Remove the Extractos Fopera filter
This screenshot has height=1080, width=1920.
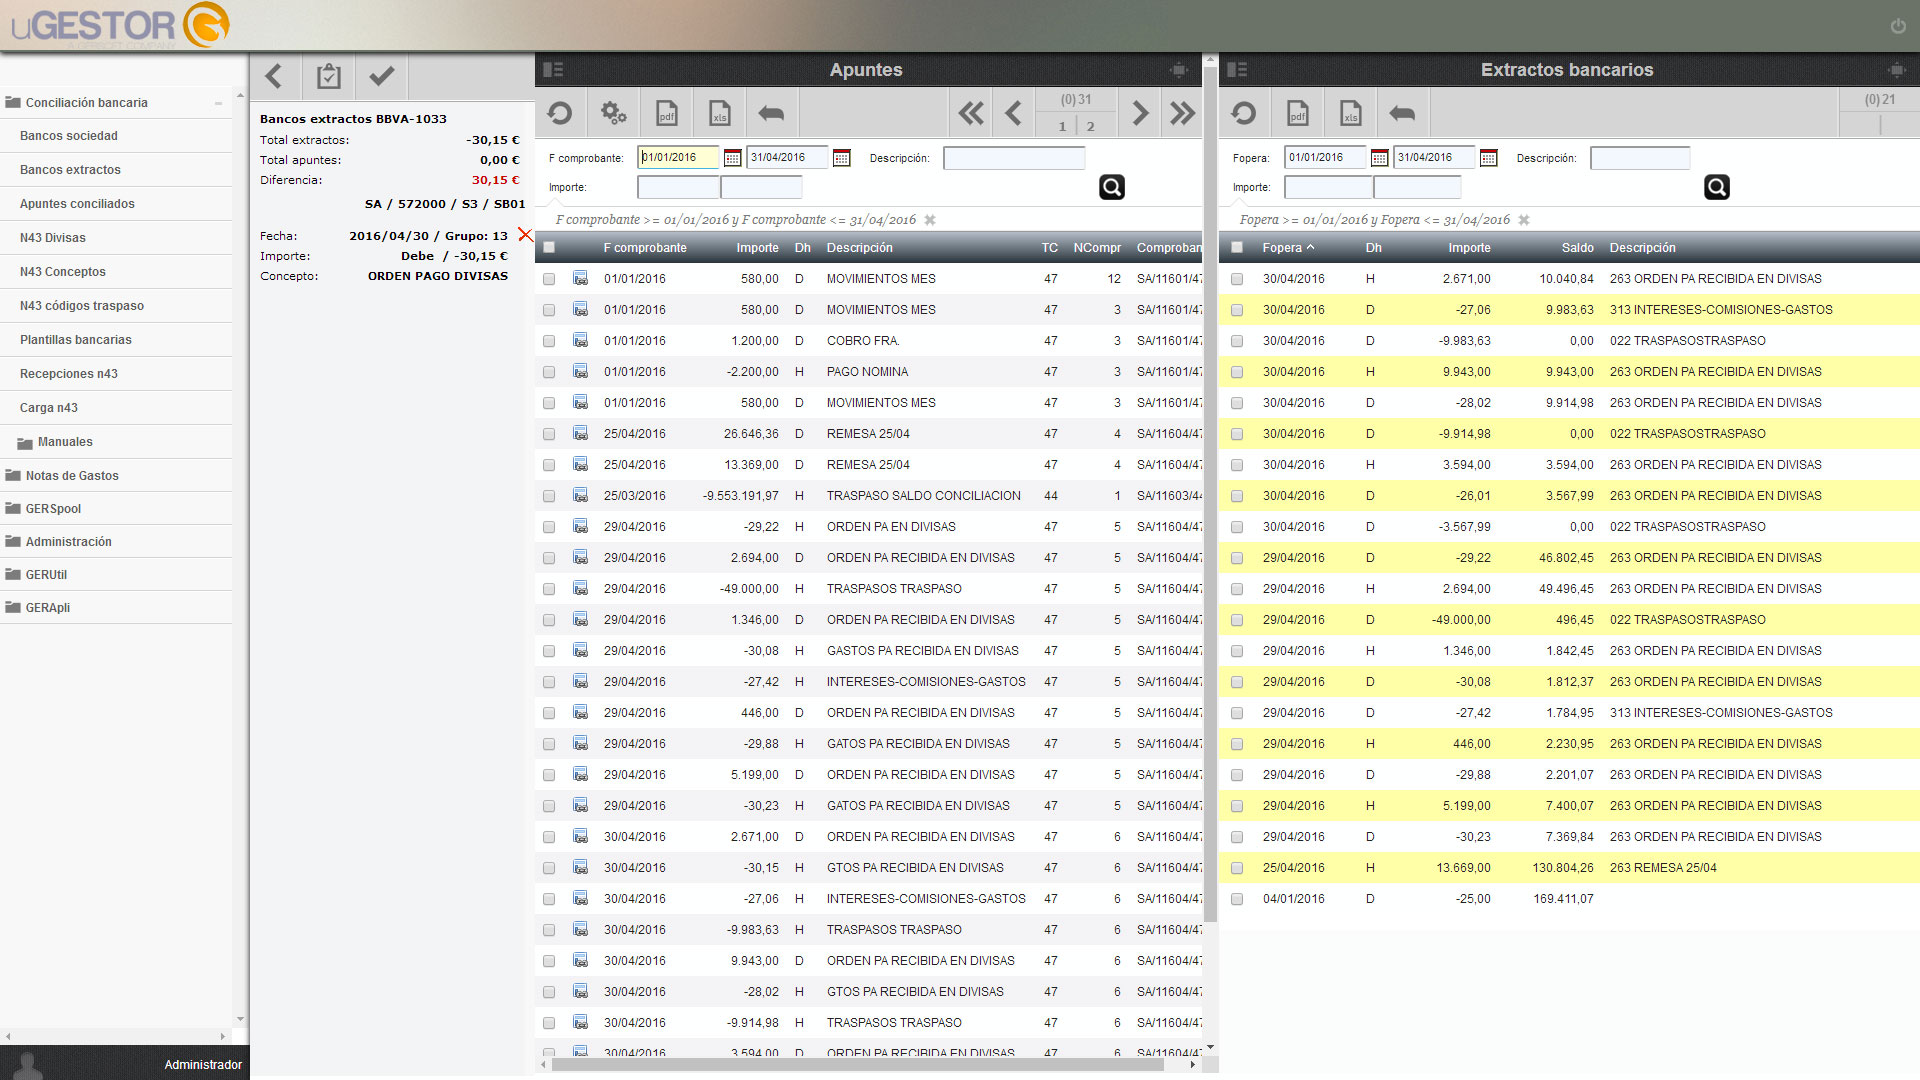[x=1524, y=220]
